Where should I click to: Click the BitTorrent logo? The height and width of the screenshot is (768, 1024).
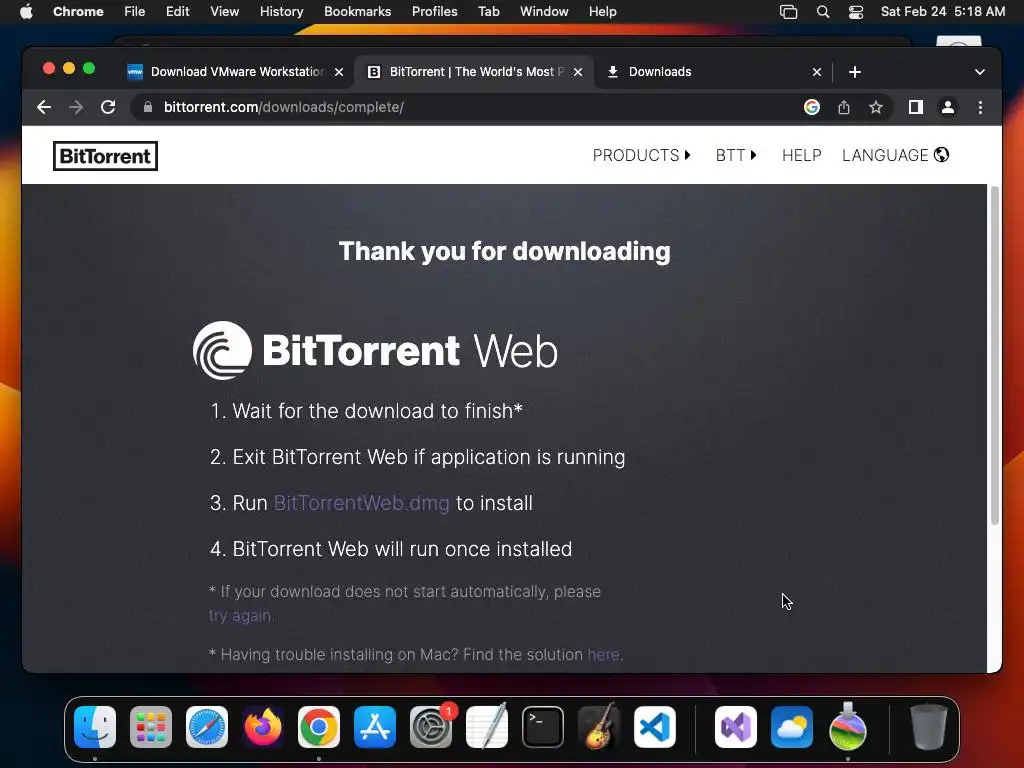pyautogui.click(x=105, y=156)
